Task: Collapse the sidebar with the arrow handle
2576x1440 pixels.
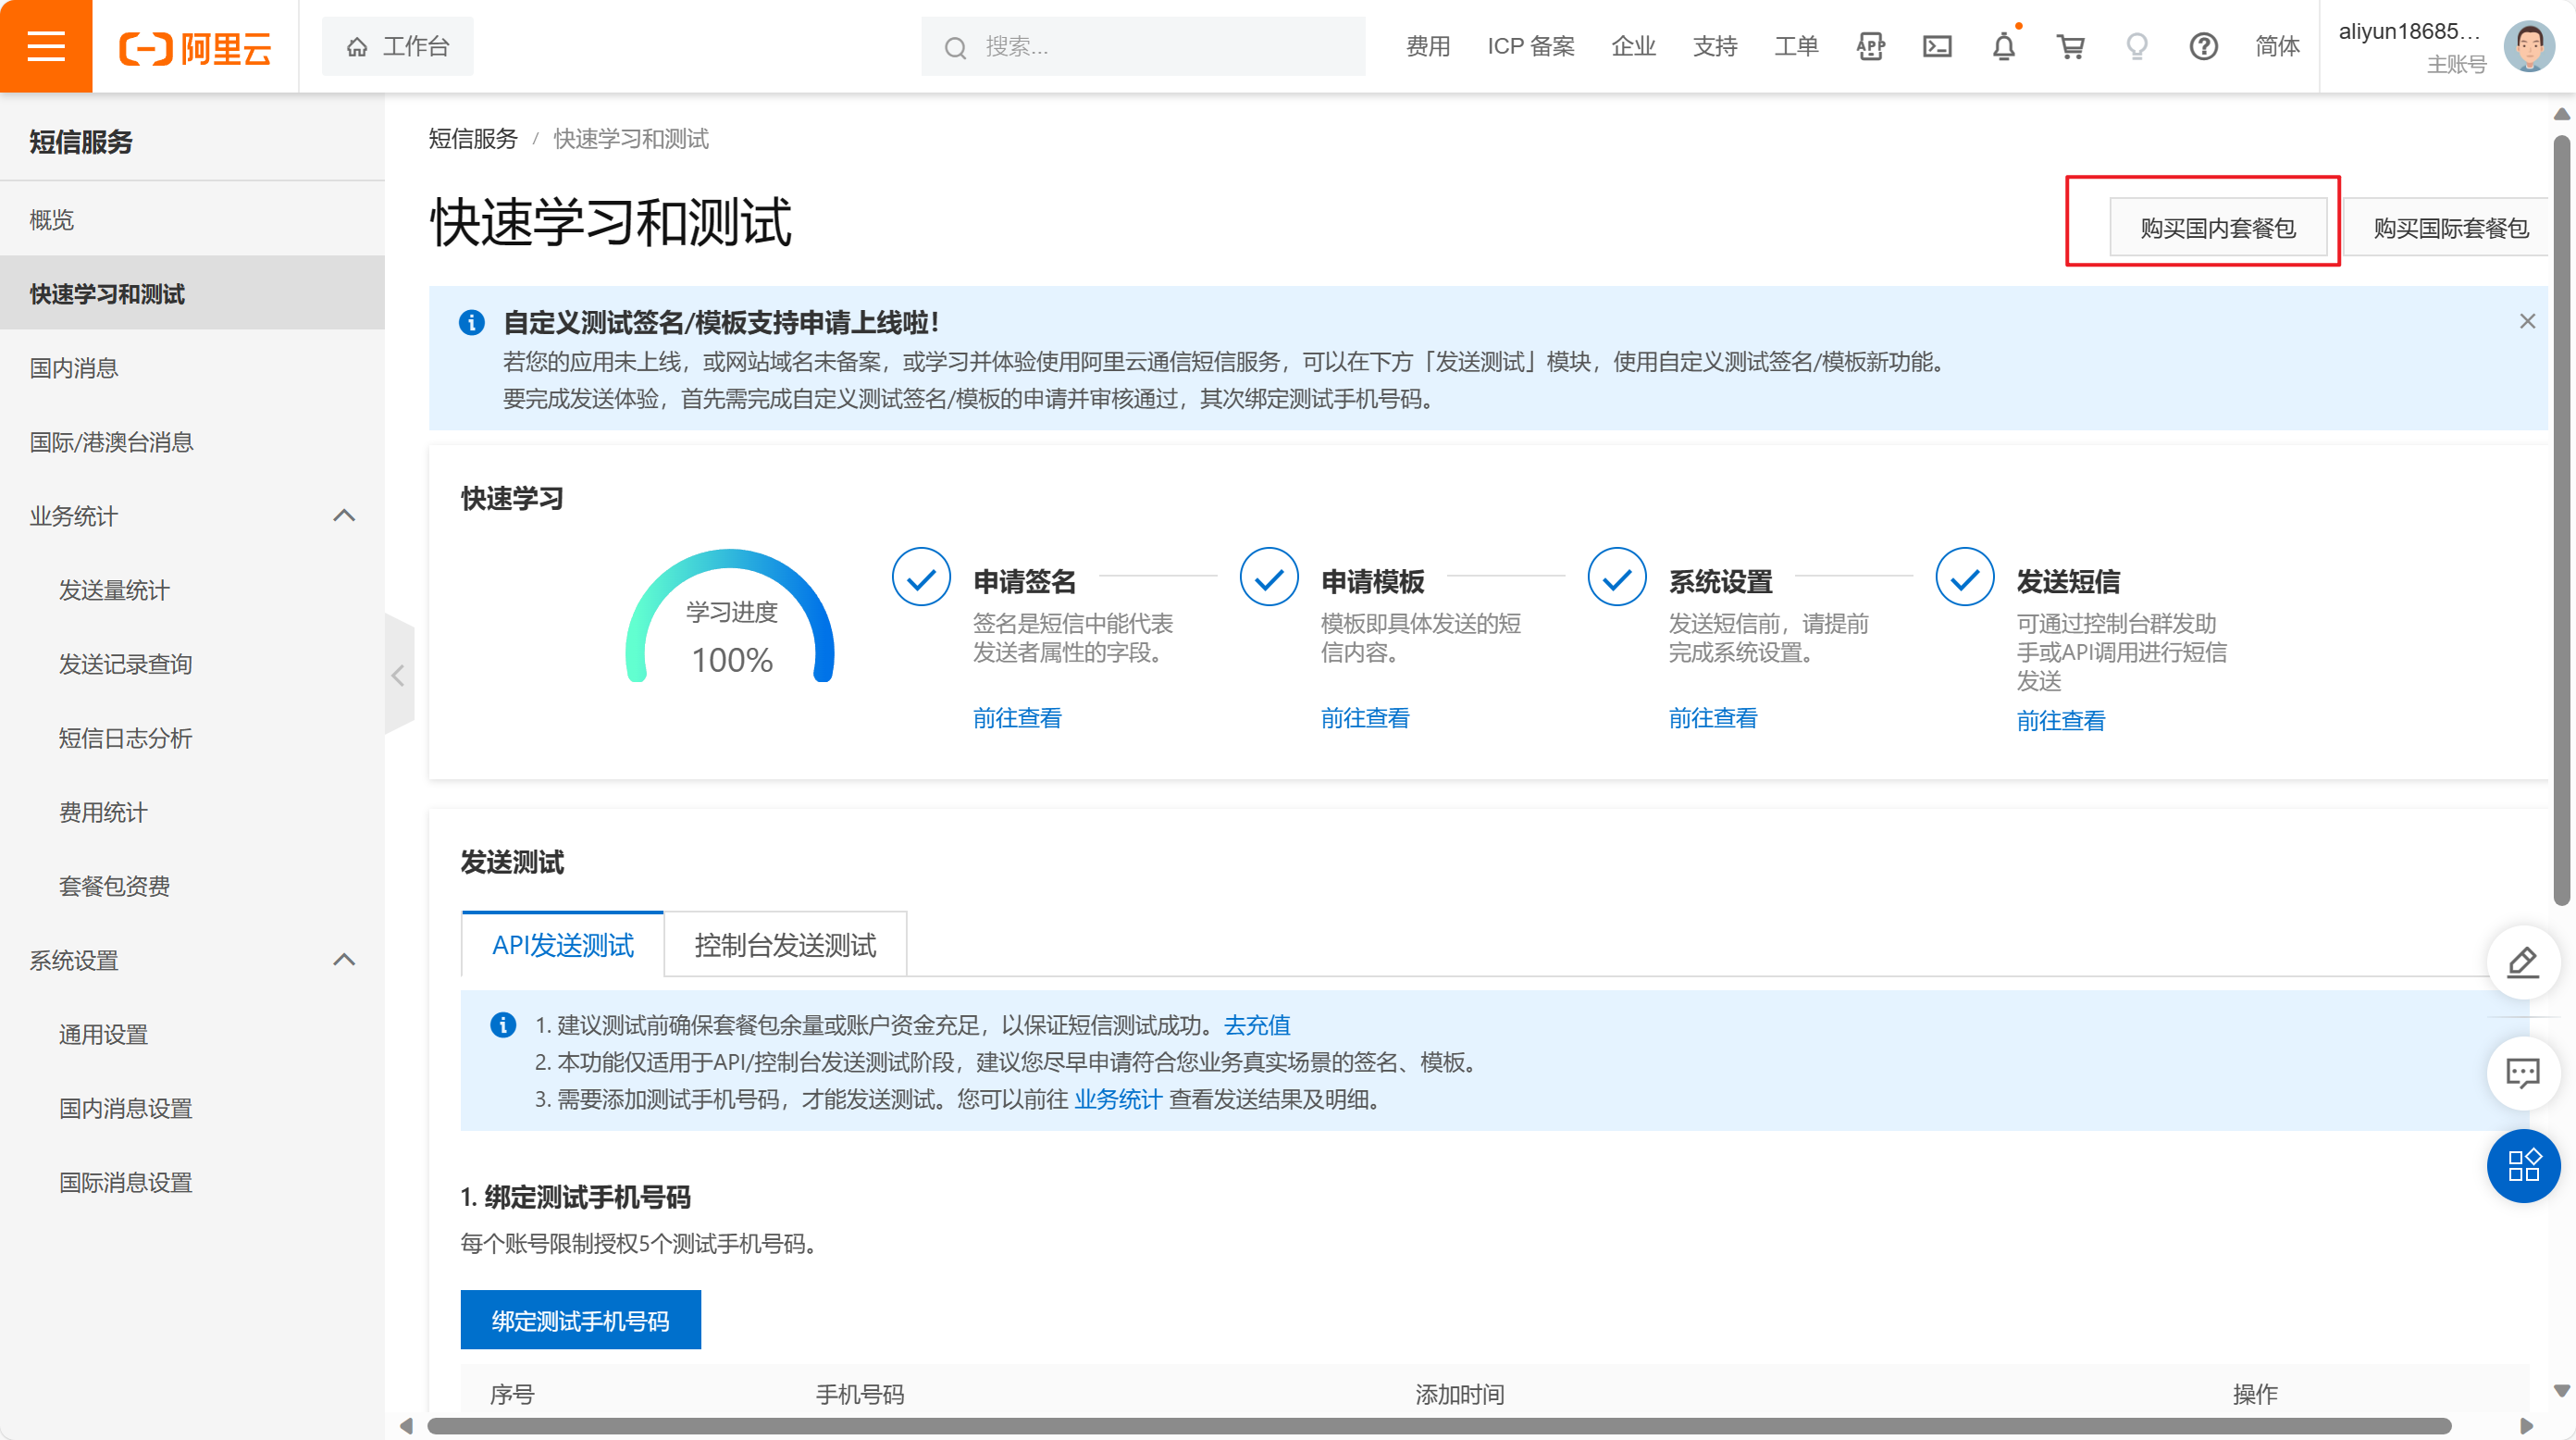Action: 399,675
